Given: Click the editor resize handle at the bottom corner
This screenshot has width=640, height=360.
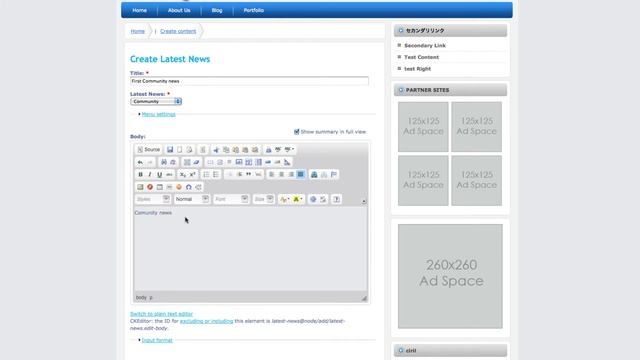Looking at the screenshot, I should [x=364, y=298].
